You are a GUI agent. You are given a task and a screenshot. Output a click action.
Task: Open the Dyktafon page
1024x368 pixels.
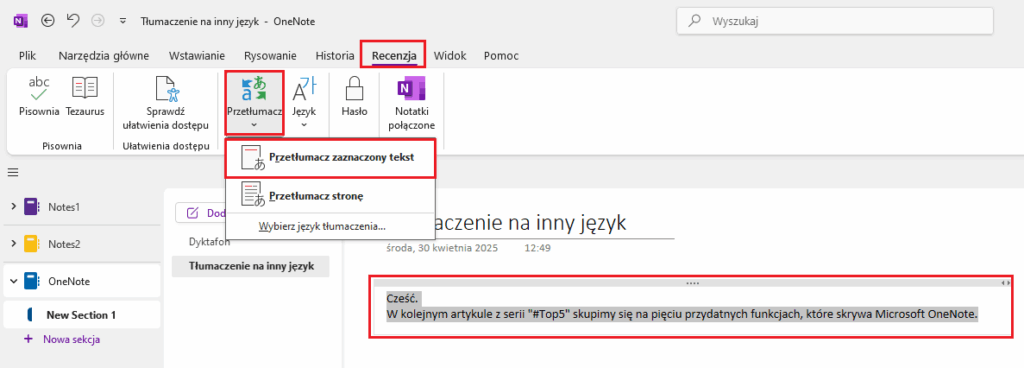210,241
